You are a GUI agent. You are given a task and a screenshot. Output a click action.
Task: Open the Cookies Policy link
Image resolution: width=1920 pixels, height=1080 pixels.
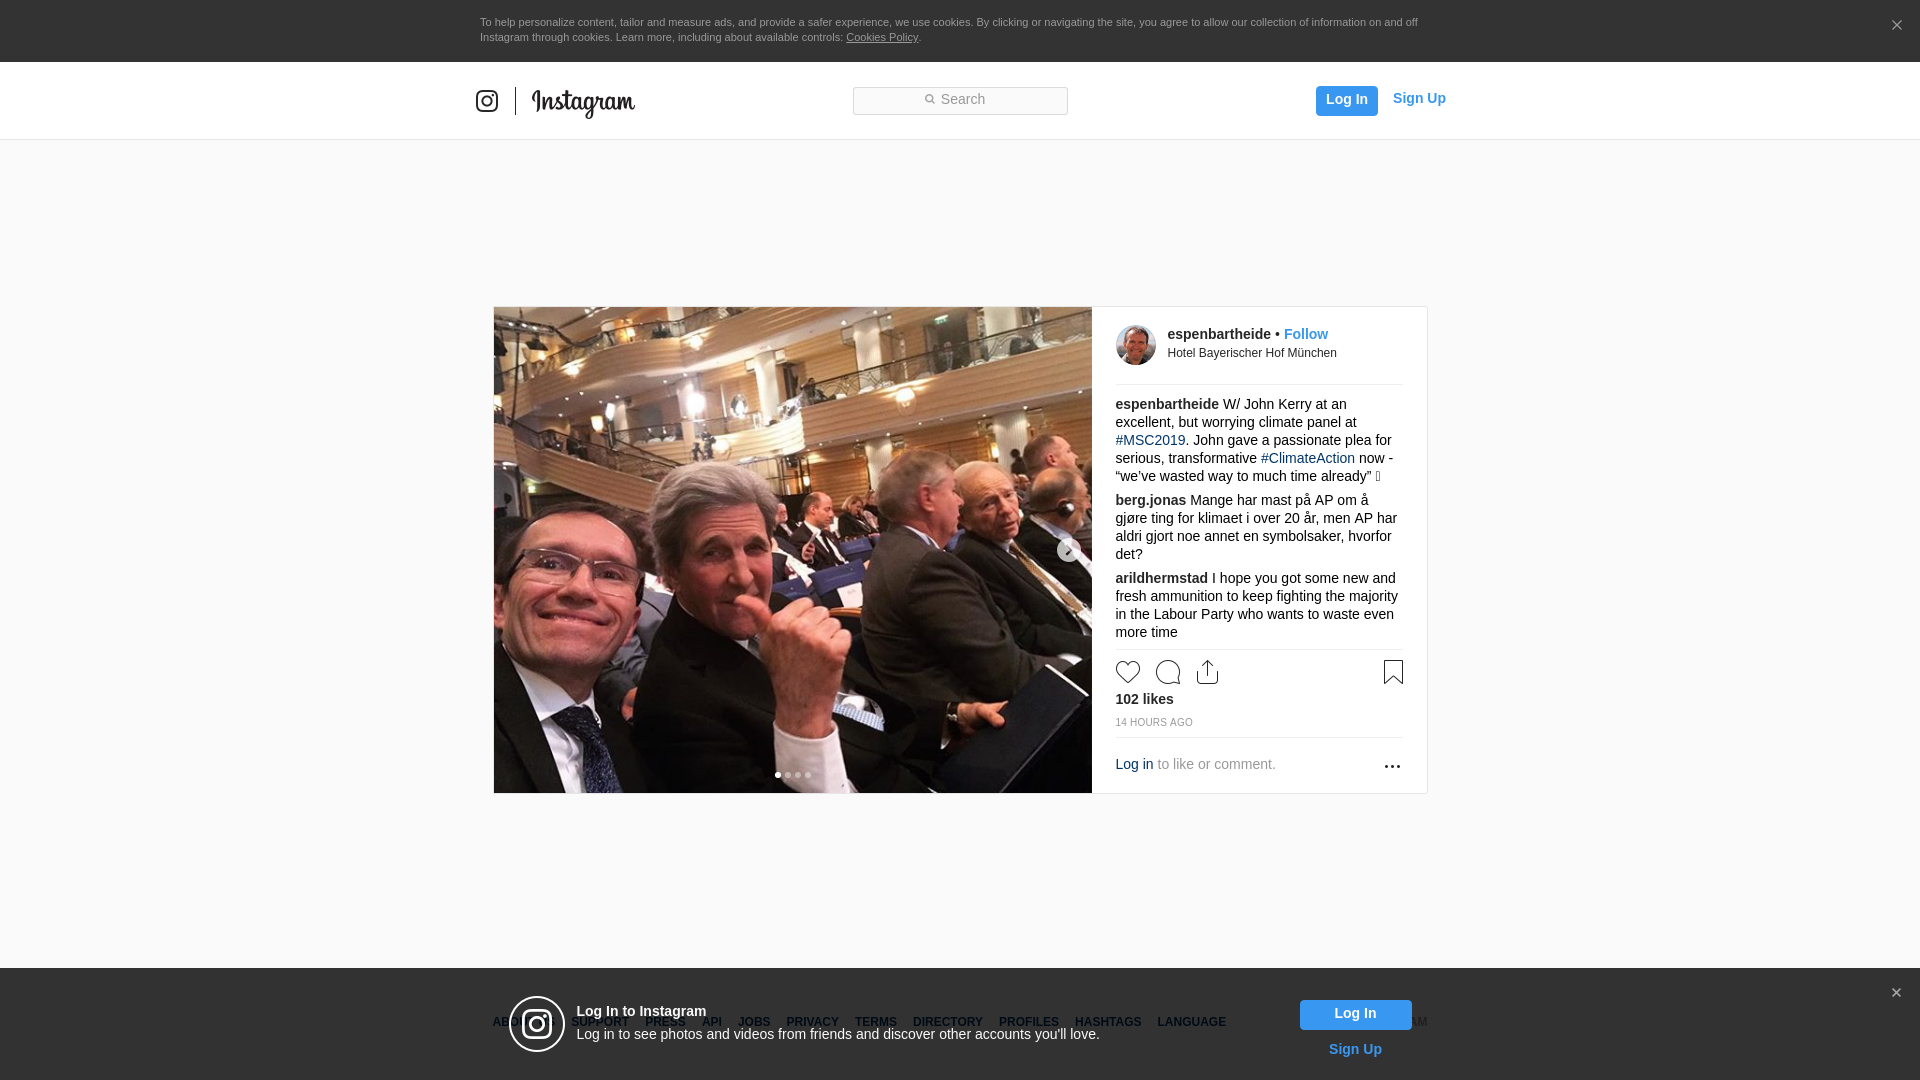pyautogui.click(x=882, y=37)
